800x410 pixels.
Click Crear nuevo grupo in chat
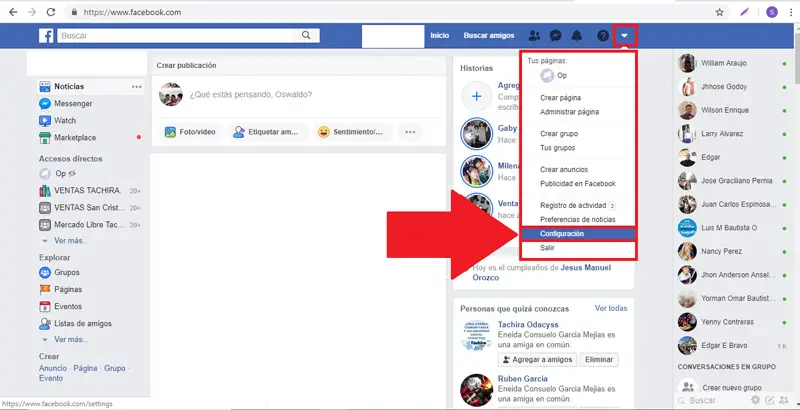click(x=732, y=388)
